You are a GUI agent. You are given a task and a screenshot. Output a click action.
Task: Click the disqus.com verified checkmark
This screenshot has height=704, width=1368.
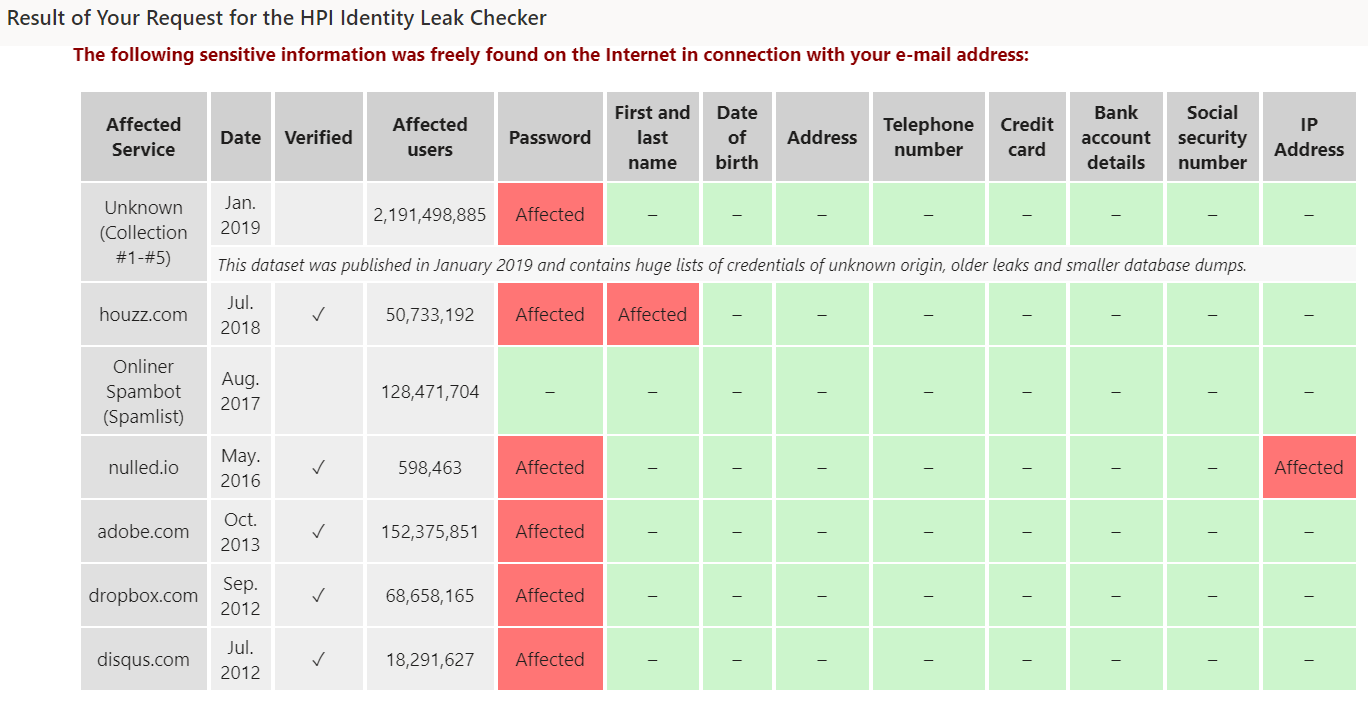[318, 659]
